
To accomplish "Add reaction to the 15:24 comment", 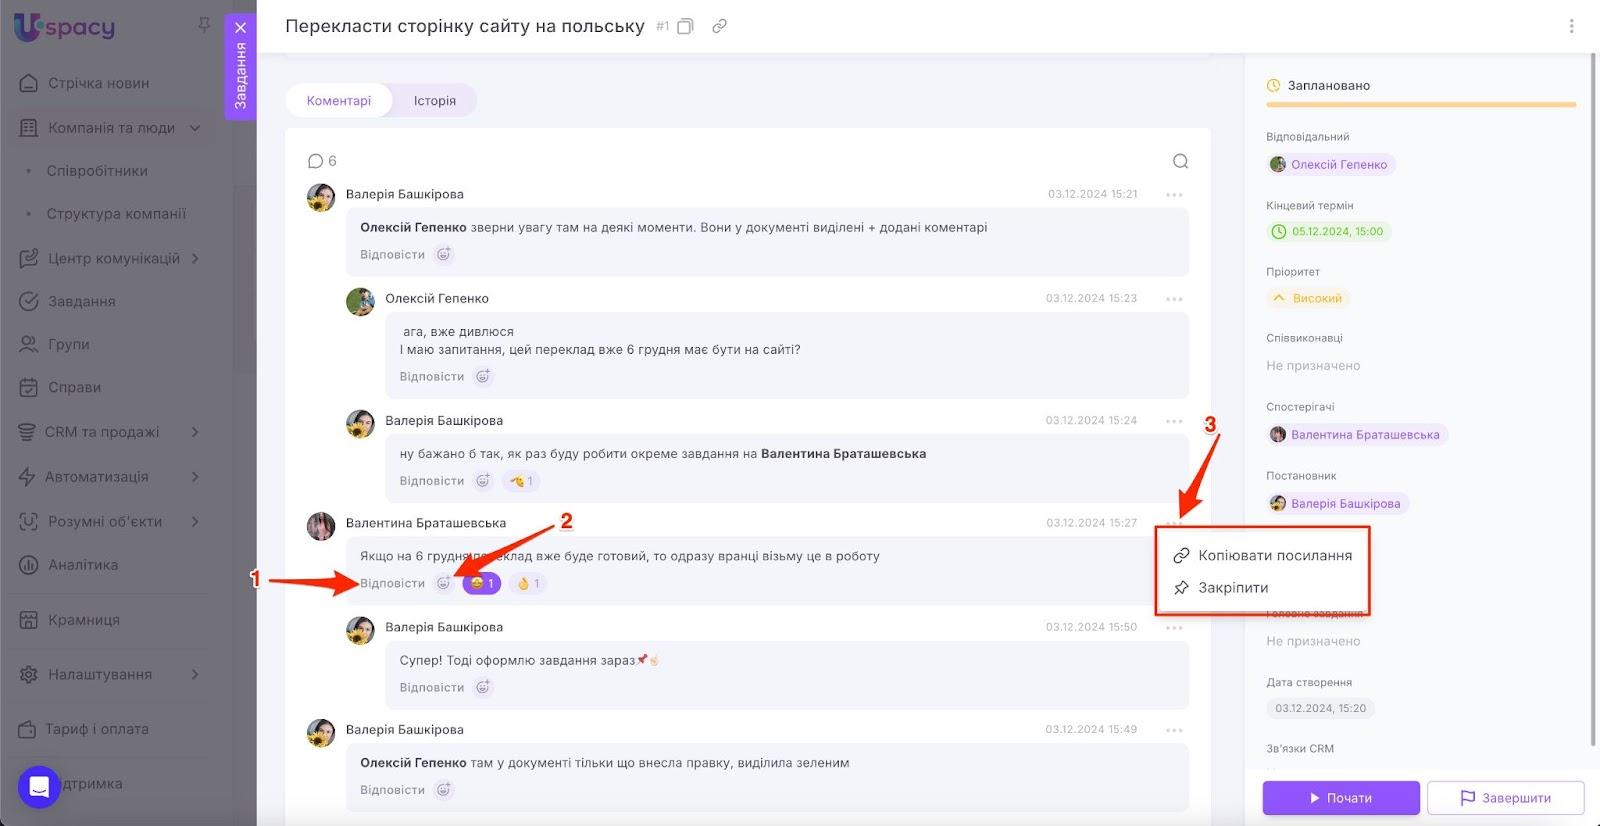I will pos(483,481).
